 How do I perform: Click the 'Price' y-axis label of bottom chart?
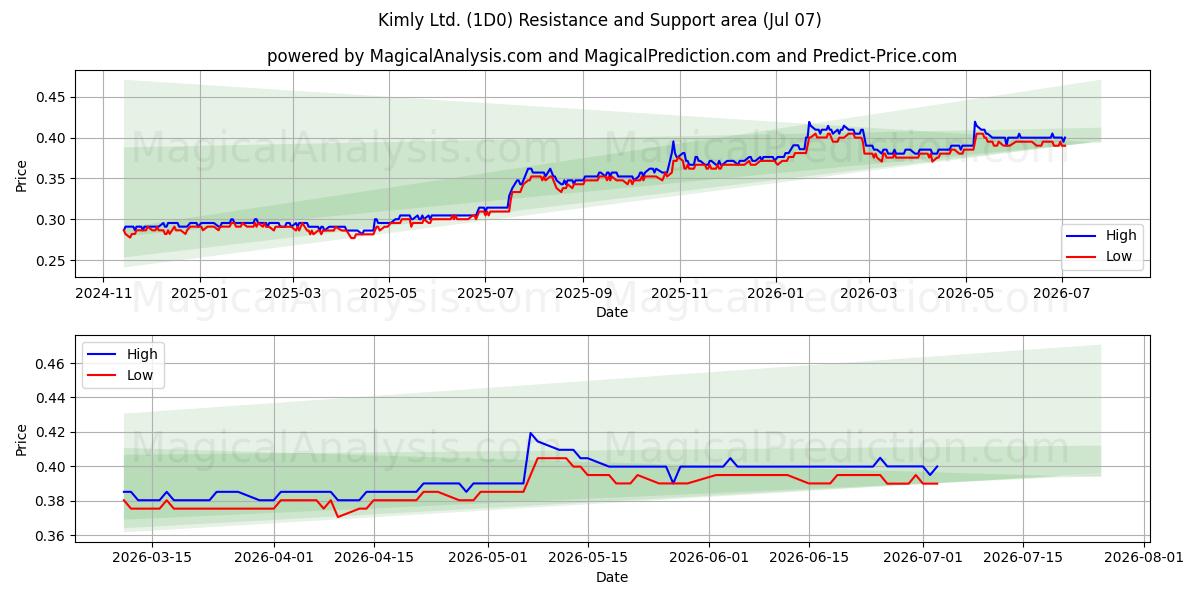click(21, 439)
